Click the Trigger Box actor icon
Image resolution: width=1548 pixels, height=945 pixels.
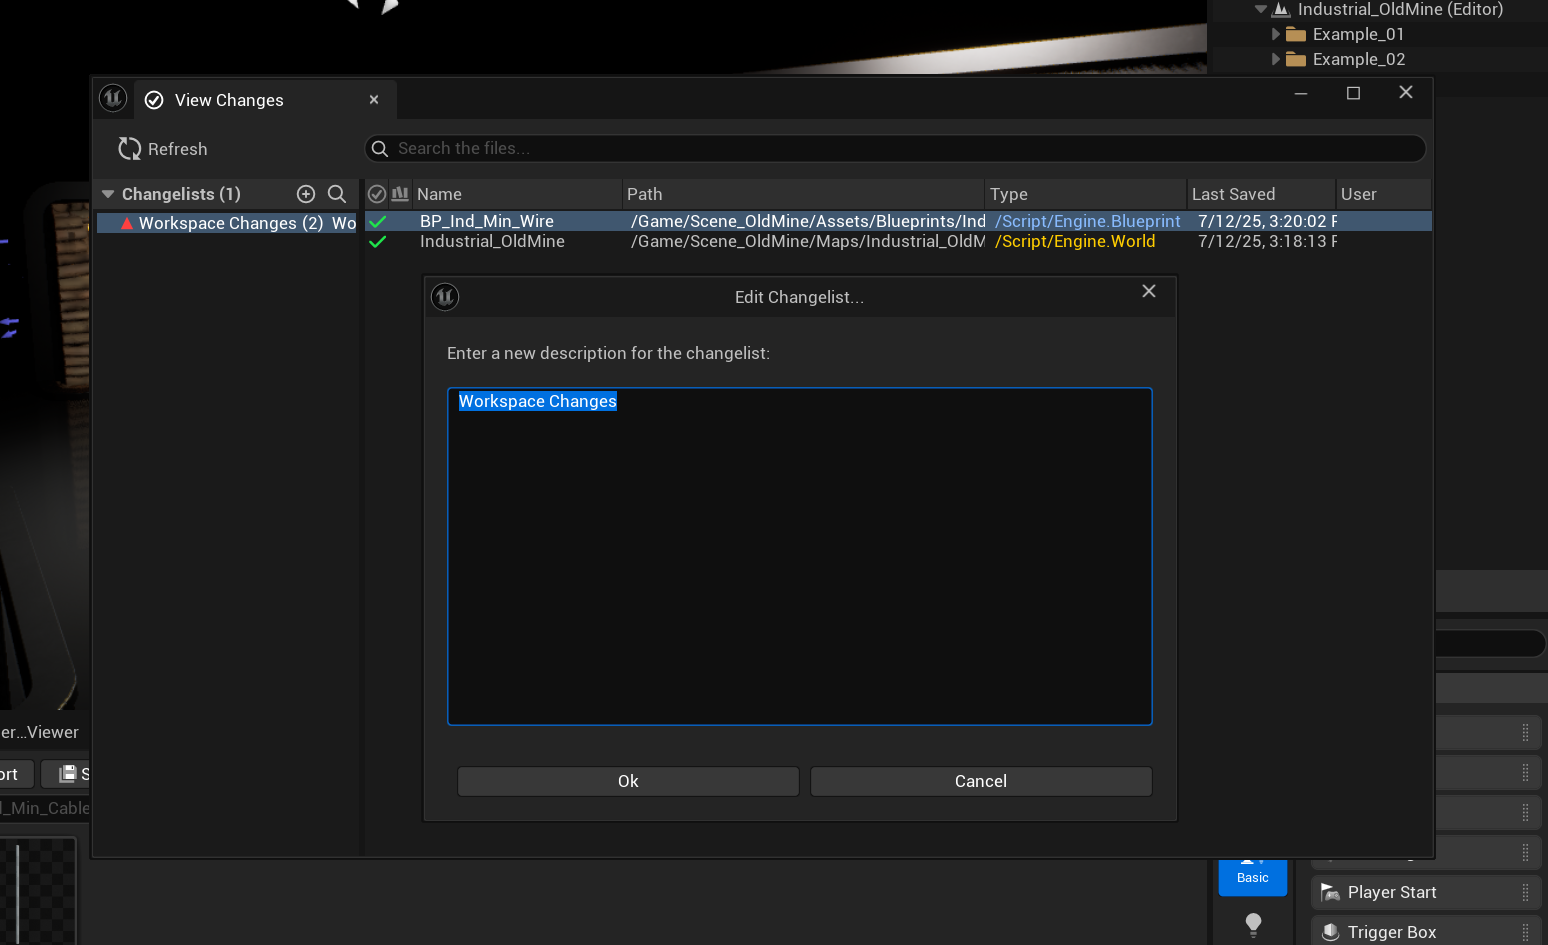click(x=1330, y=932)
